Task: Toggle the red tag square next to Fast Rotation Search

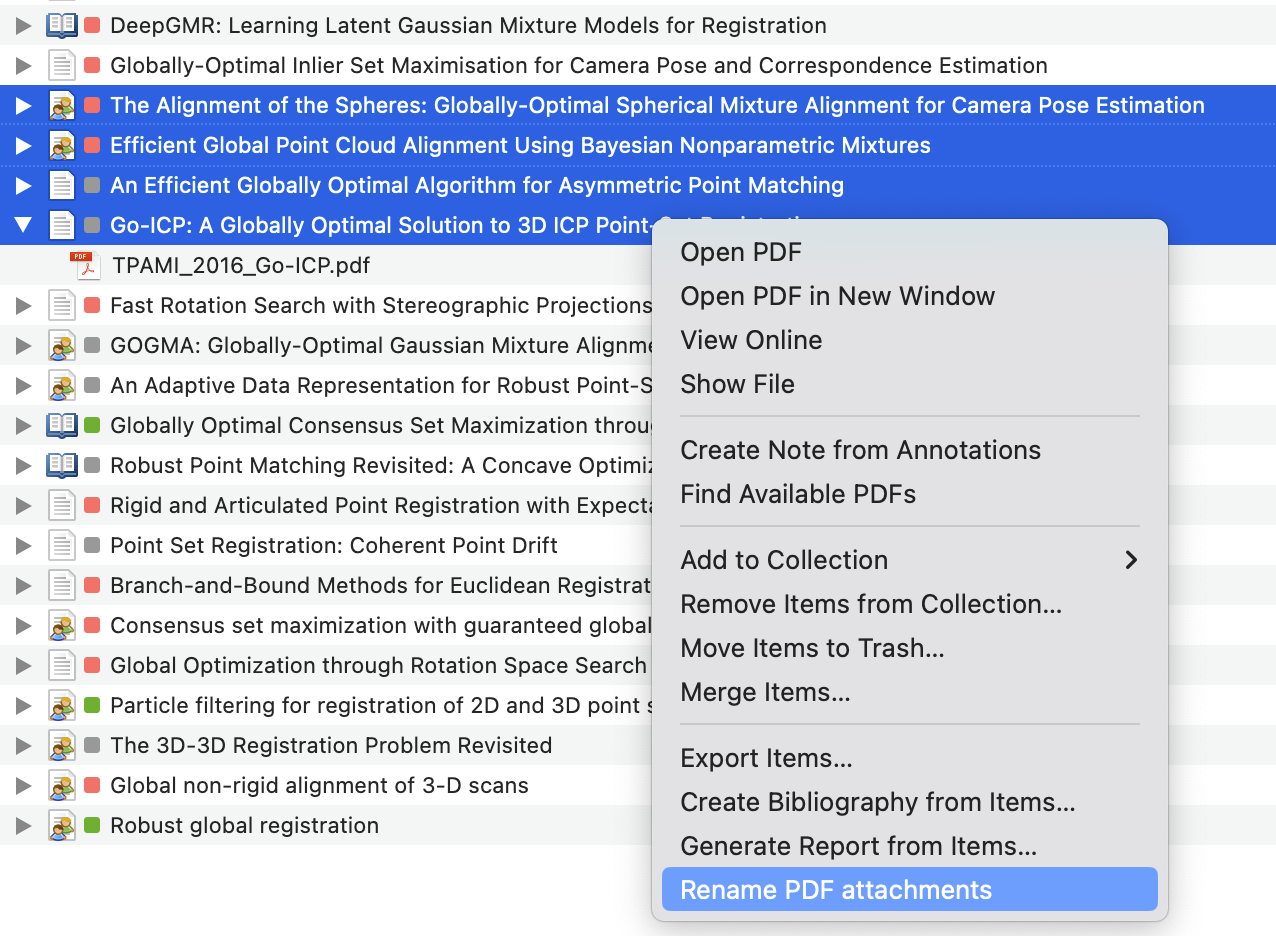Action: click(x=92, y=305)
